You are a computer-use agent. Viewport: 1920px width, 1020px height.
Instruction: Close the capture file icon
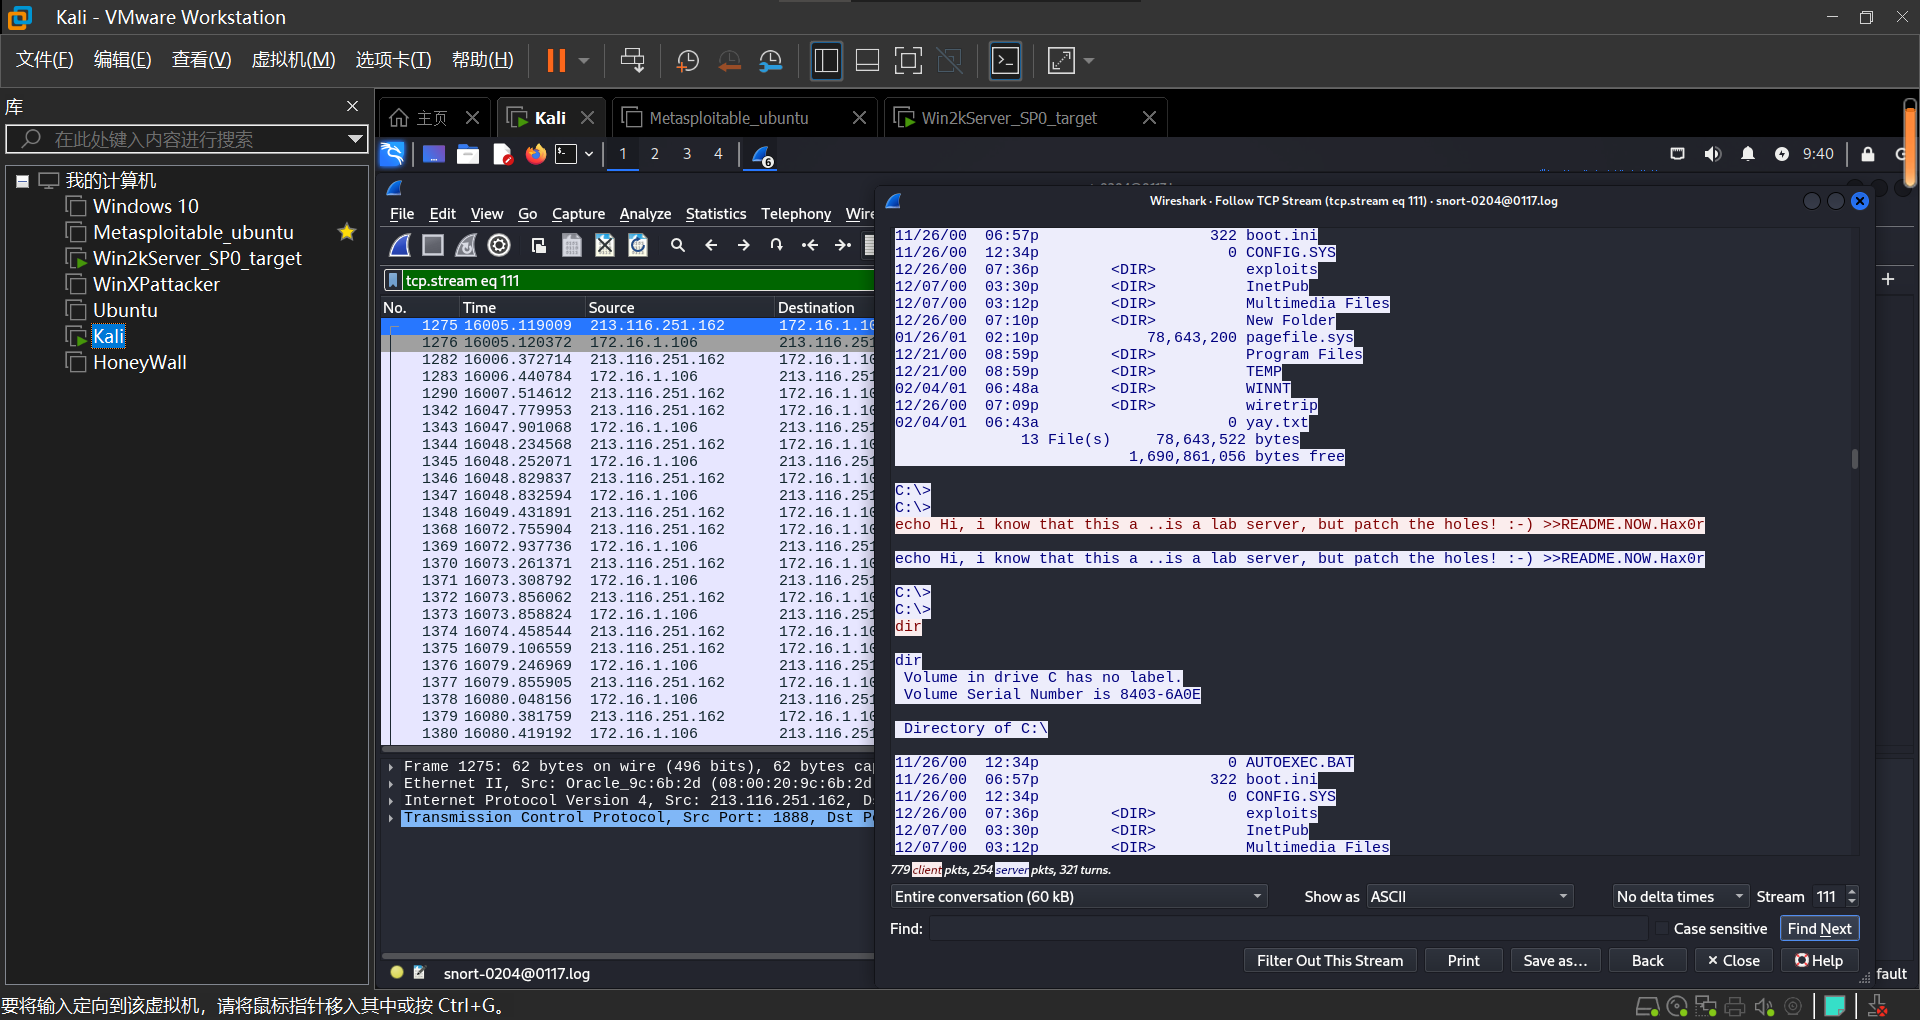point(605,245)
